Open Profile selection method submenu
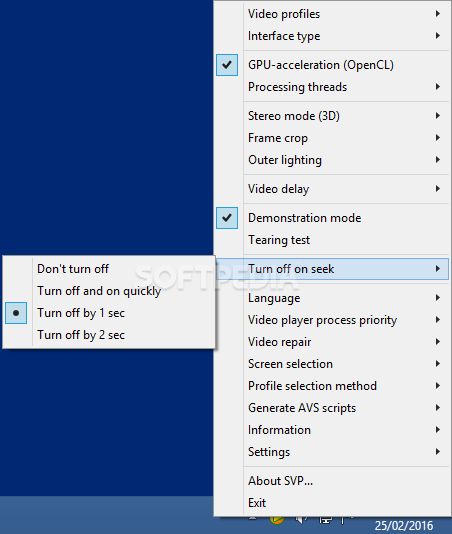This screenshot has height=534, width=452. point(332,386)
